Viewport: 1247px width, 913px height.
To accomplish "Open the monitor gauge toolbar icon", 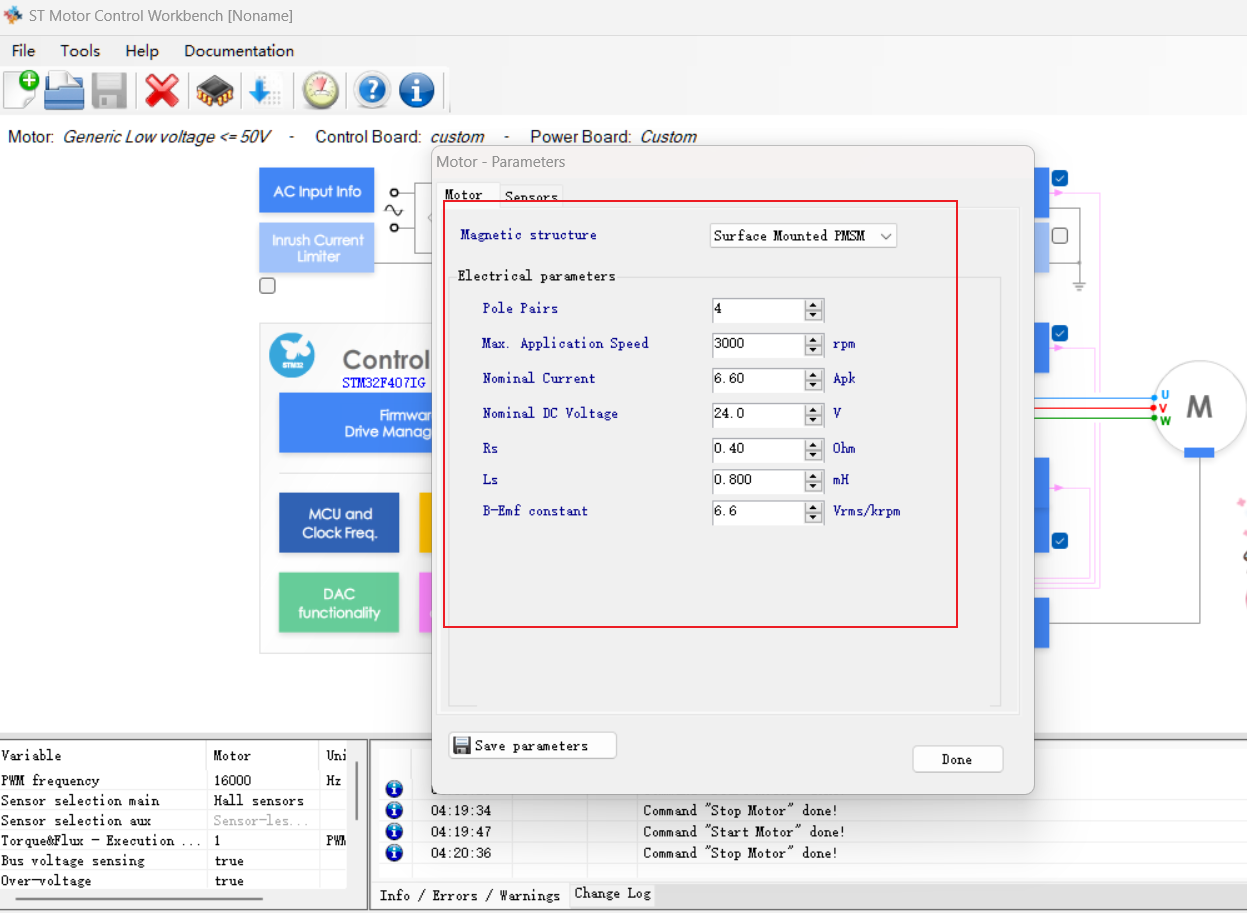I will click(x=320, y=90).
